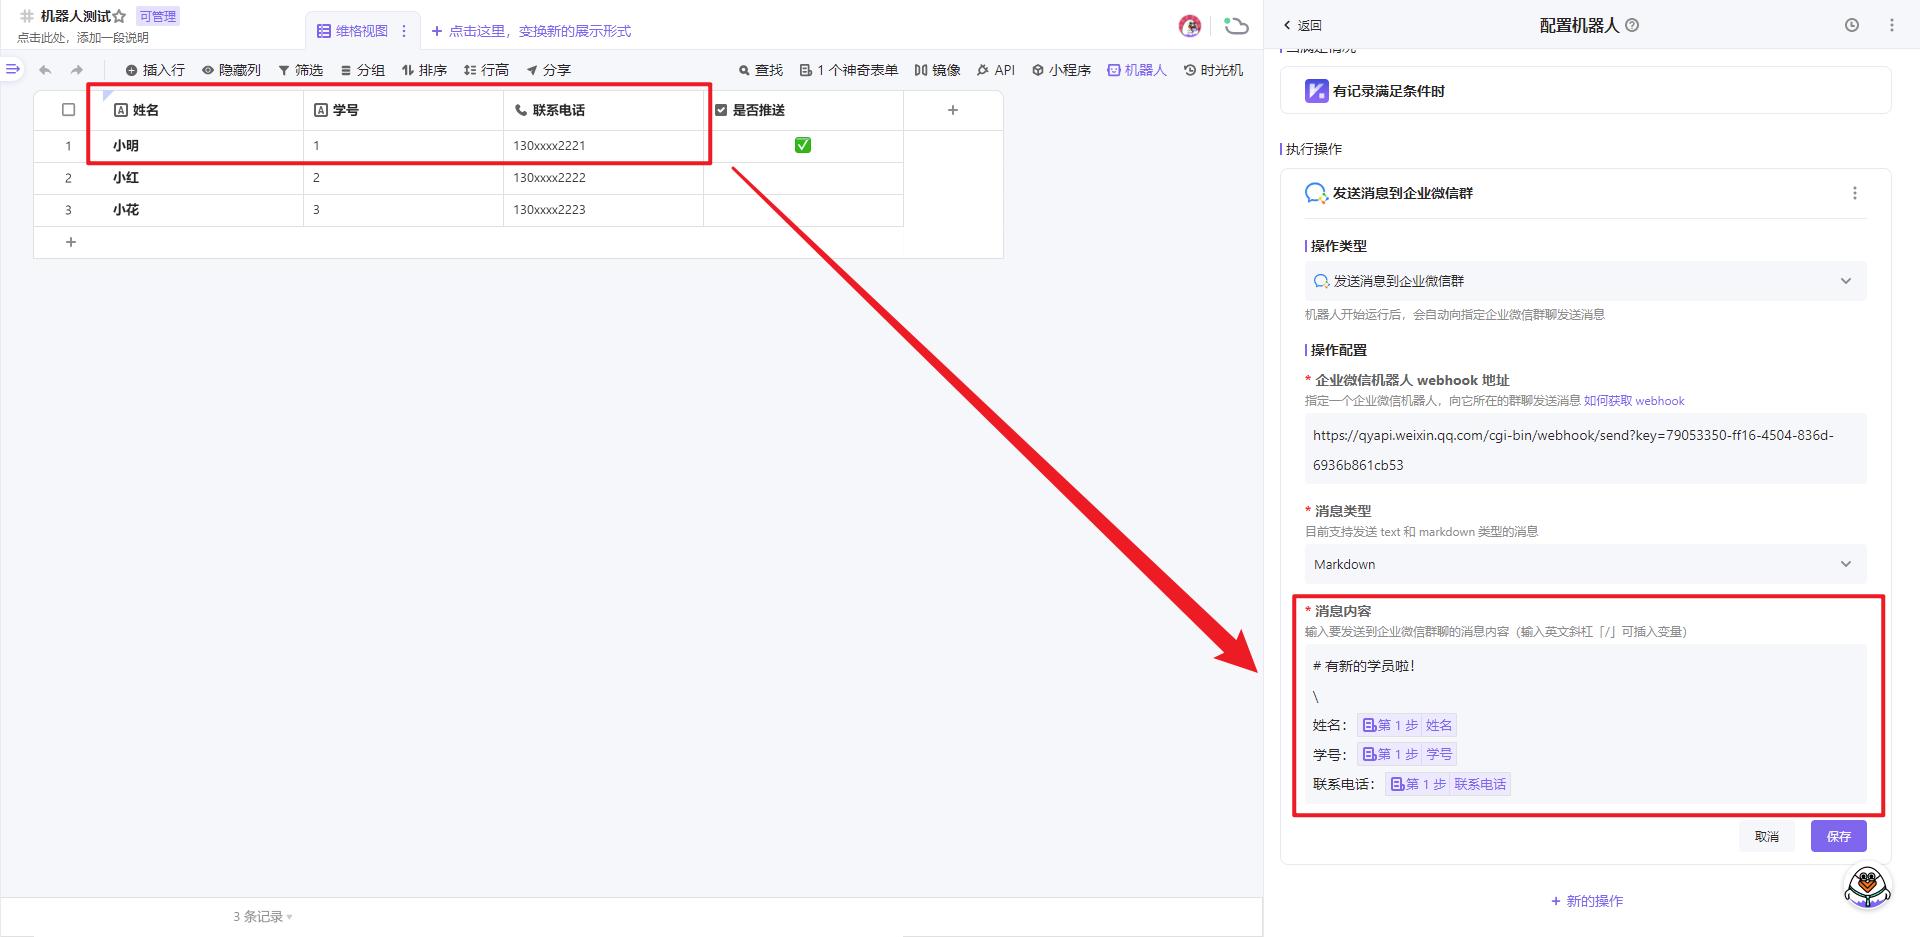Open the help mascot chat icon

point(1867,886)
